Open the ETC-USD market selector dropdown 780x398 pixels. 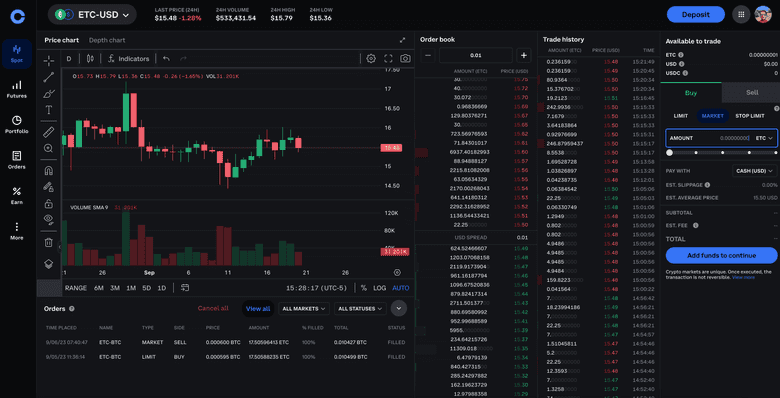click(x=92, y=15)
